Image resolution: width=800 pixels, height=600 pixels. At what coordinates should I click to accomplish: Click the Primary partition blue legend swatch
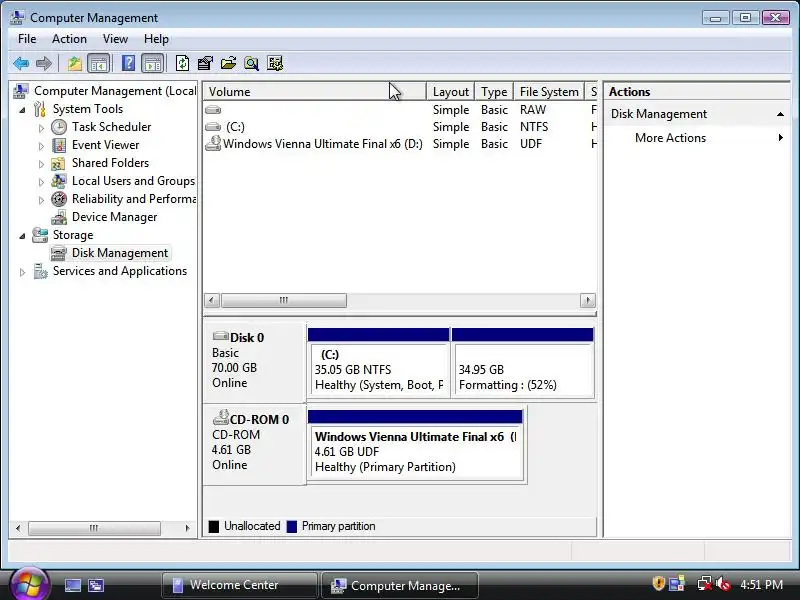[x=292, y=526]
